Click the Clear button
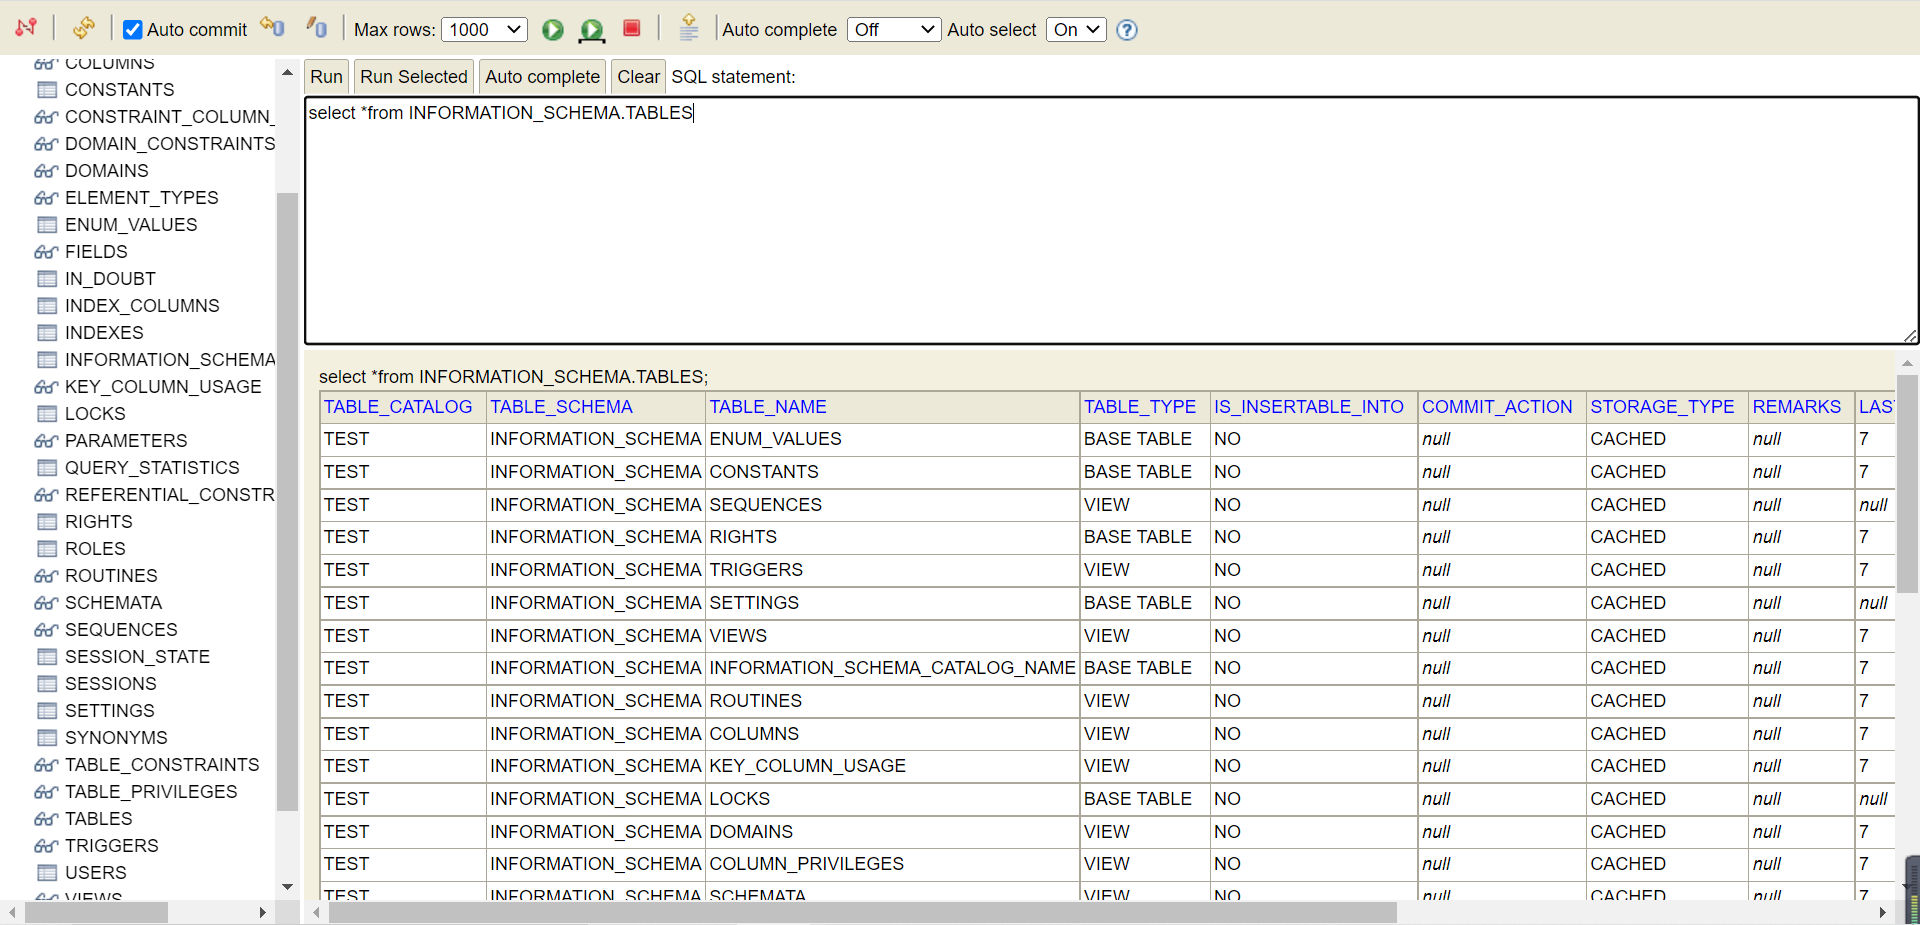 [x=638, y=77]
